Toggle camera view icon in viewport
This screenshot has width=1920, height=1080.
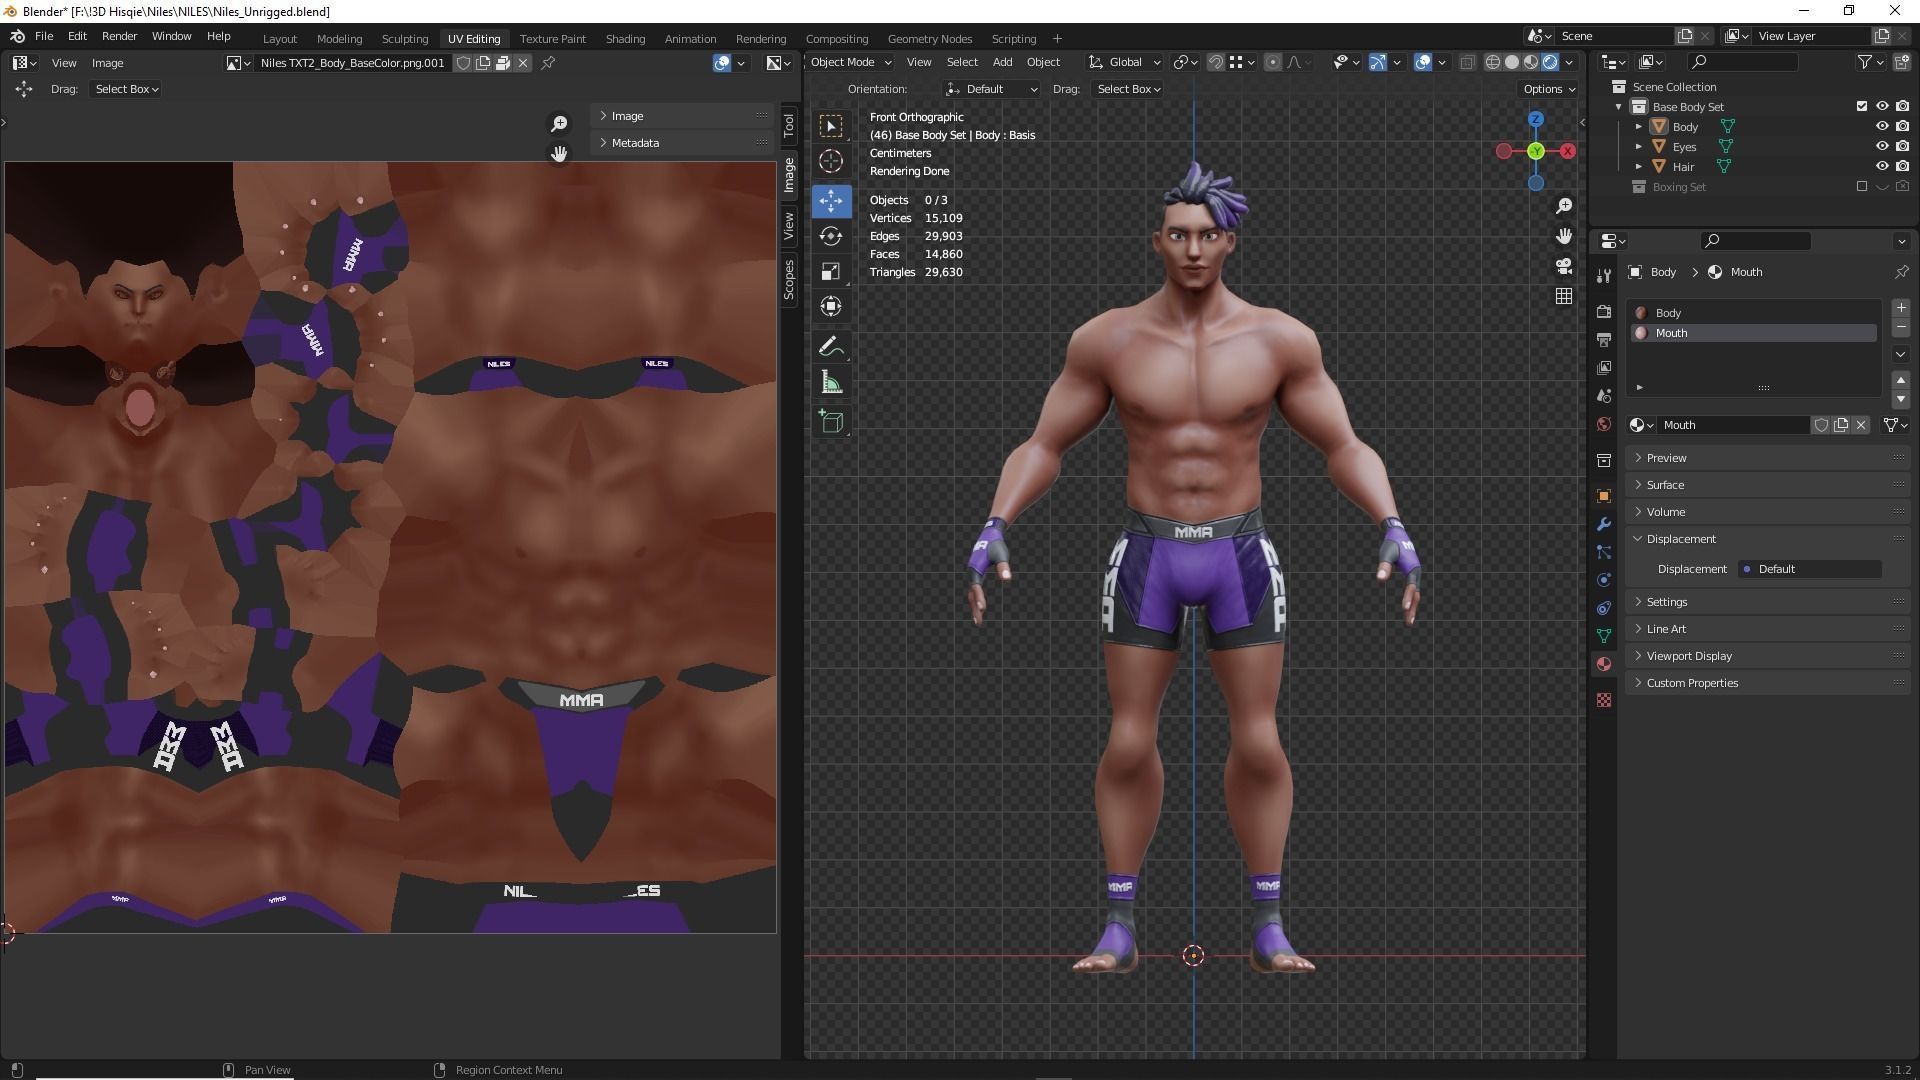pyautogui.click(x=1564, y=266)
